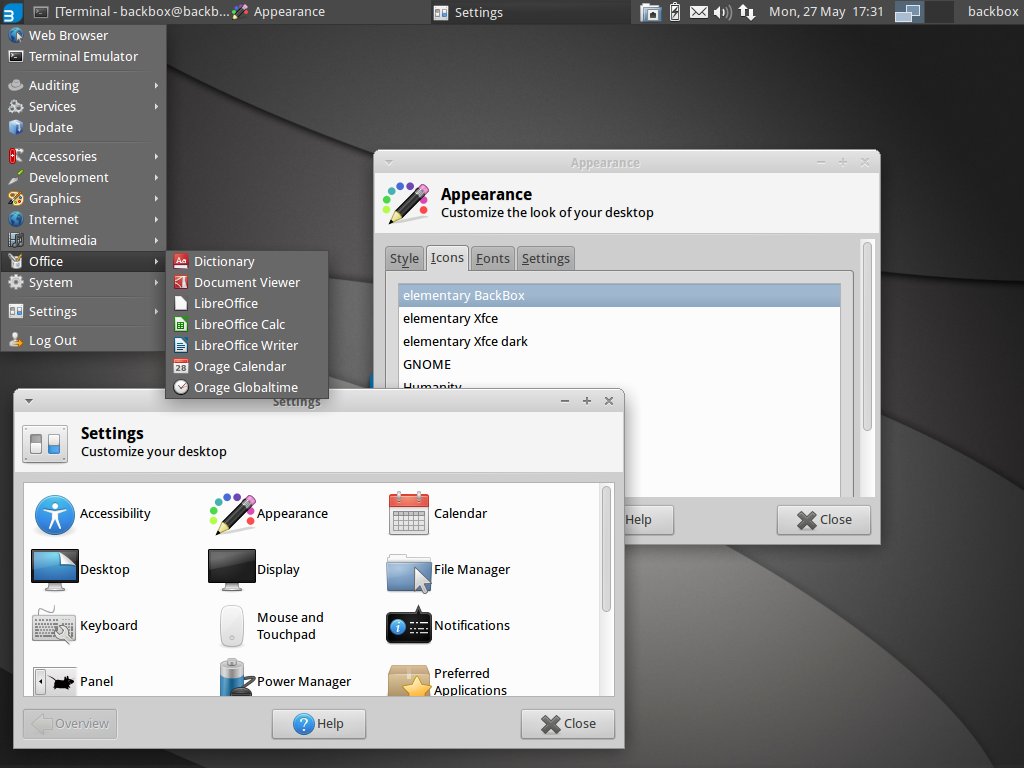Expand the Internet submenu
Screen dimensions: 1024x768
pyautogui.click(x=84, y=219)
